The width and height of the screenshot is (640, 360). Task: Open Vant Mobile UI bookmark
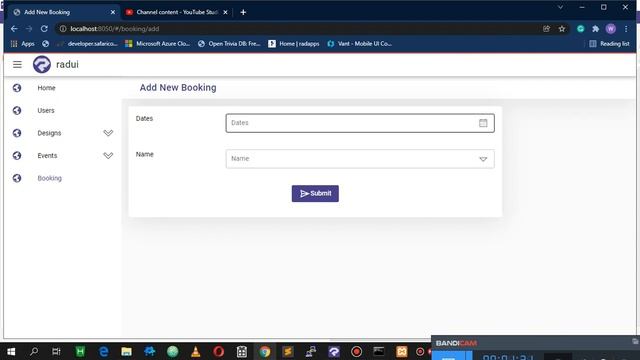[360, 44]
